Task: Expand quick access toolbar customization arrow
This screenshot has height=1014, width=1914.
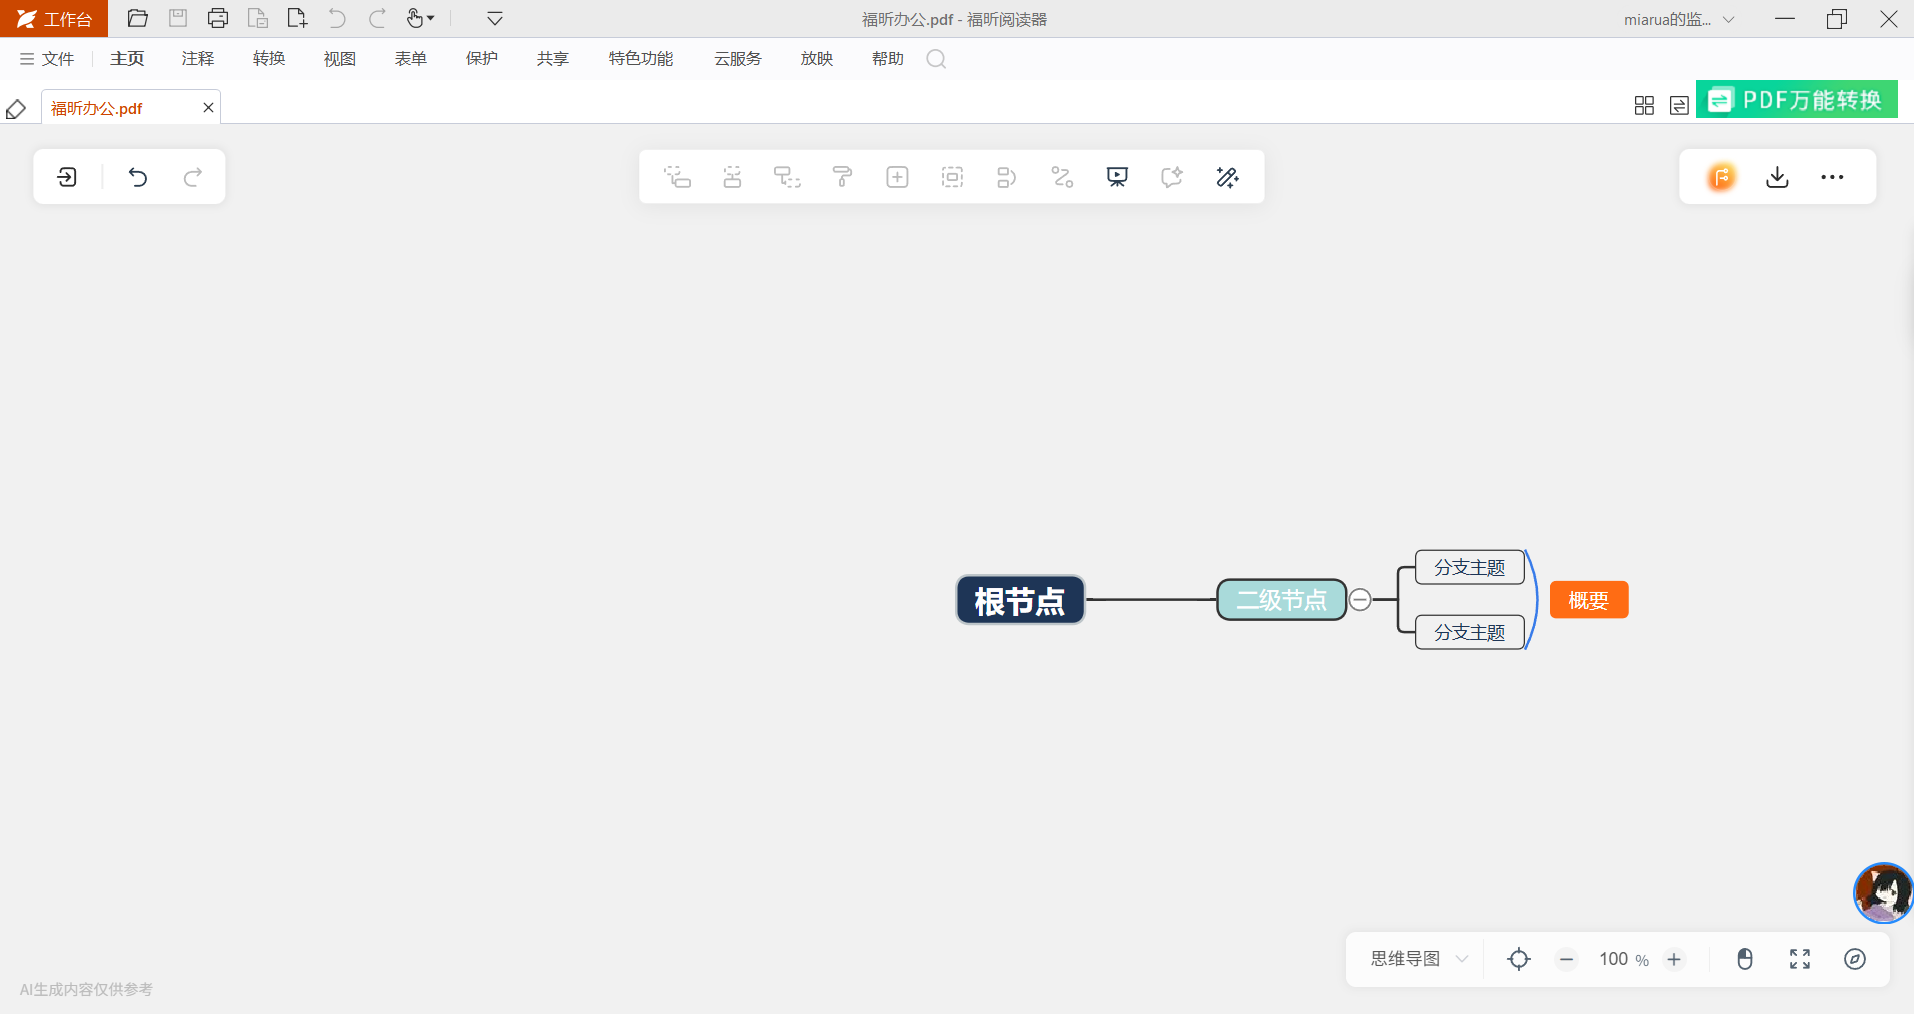Action: pyautogui.click(x=494, y=19)
